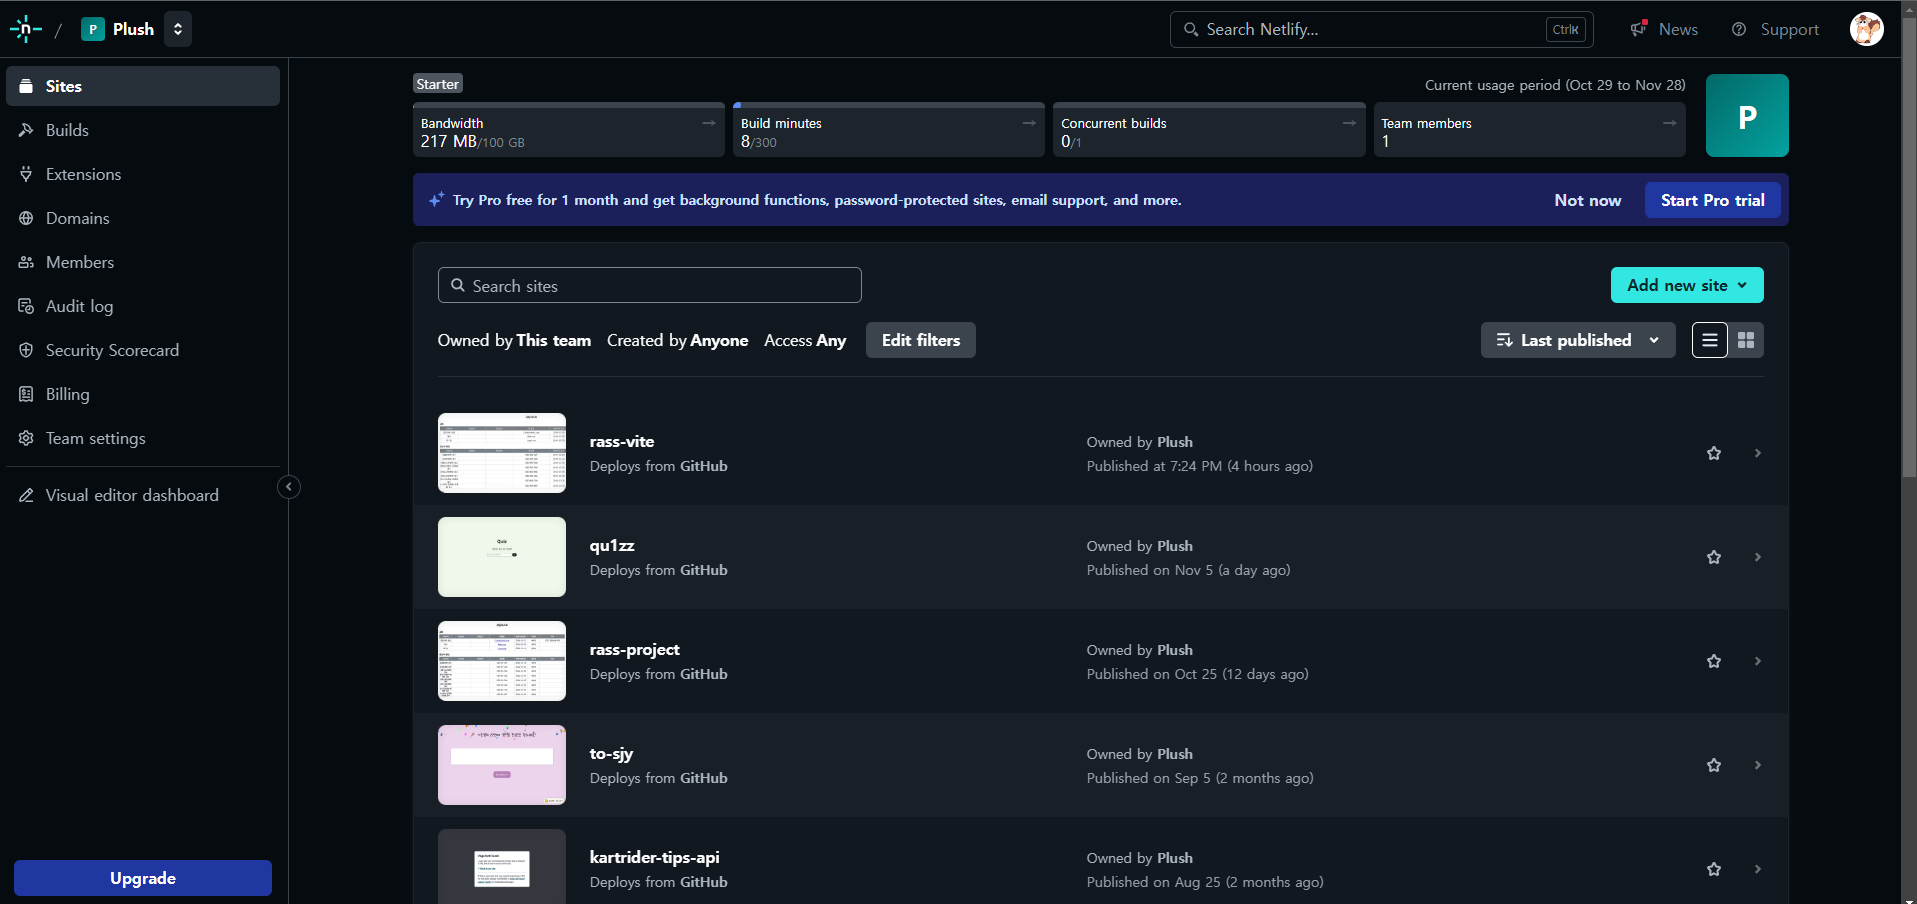This screenshot has height=904, width=1917.
Task: Open the qu1zz site
Action: 612,545
